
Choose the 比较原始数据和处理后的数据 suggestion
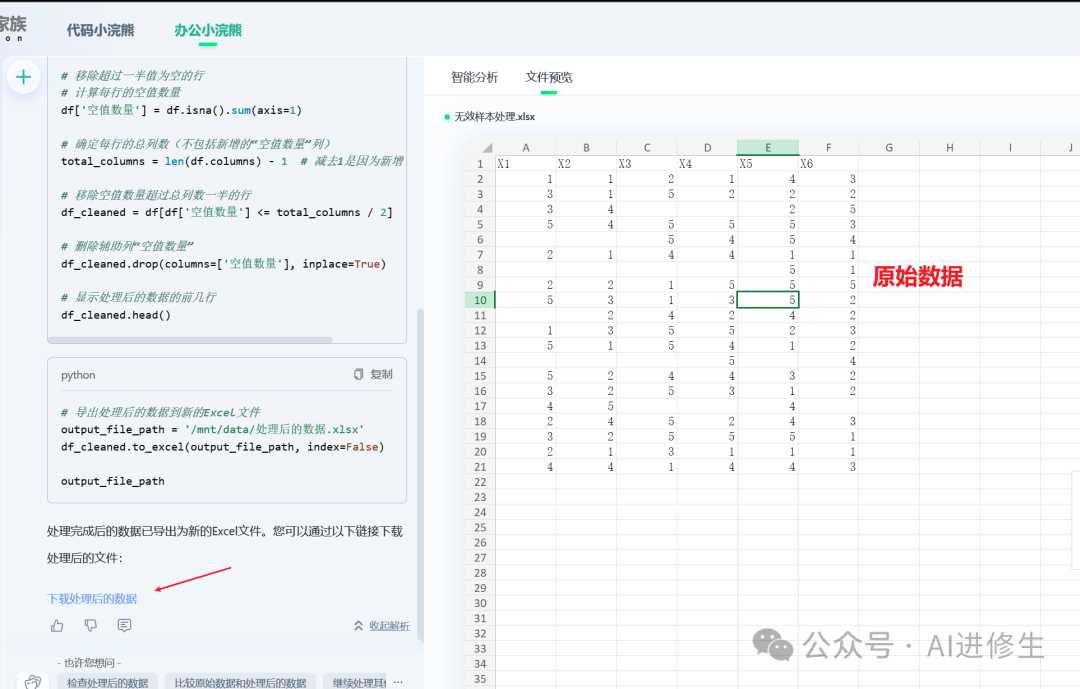pos(240,682)
